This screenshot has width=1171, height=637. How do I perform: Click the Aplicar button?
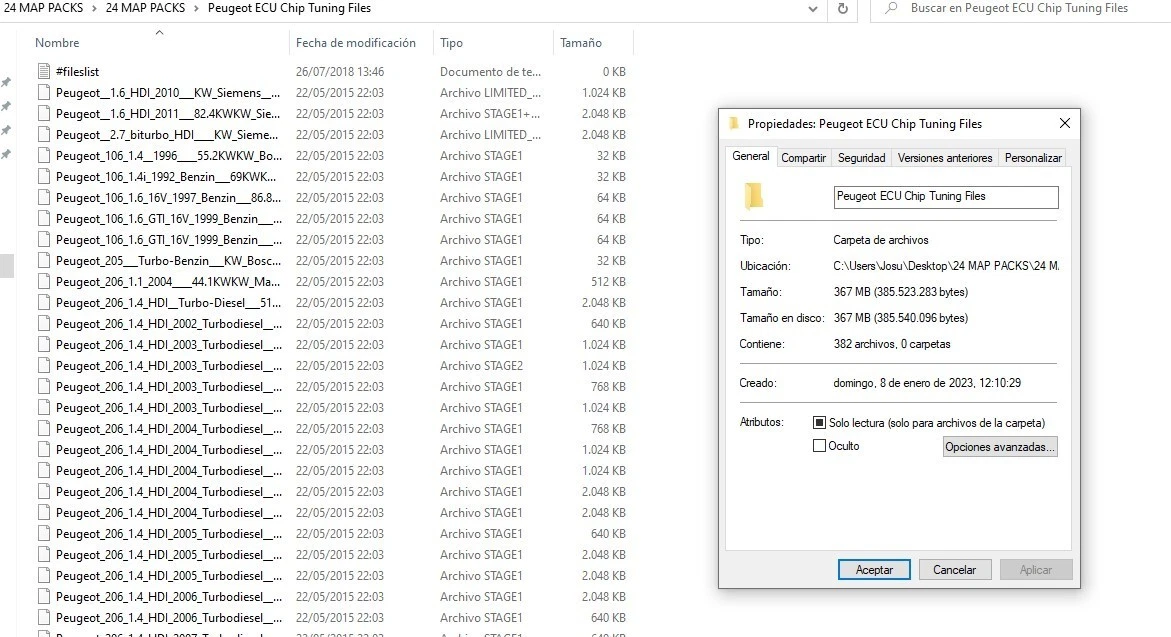tap(1036, 570)
